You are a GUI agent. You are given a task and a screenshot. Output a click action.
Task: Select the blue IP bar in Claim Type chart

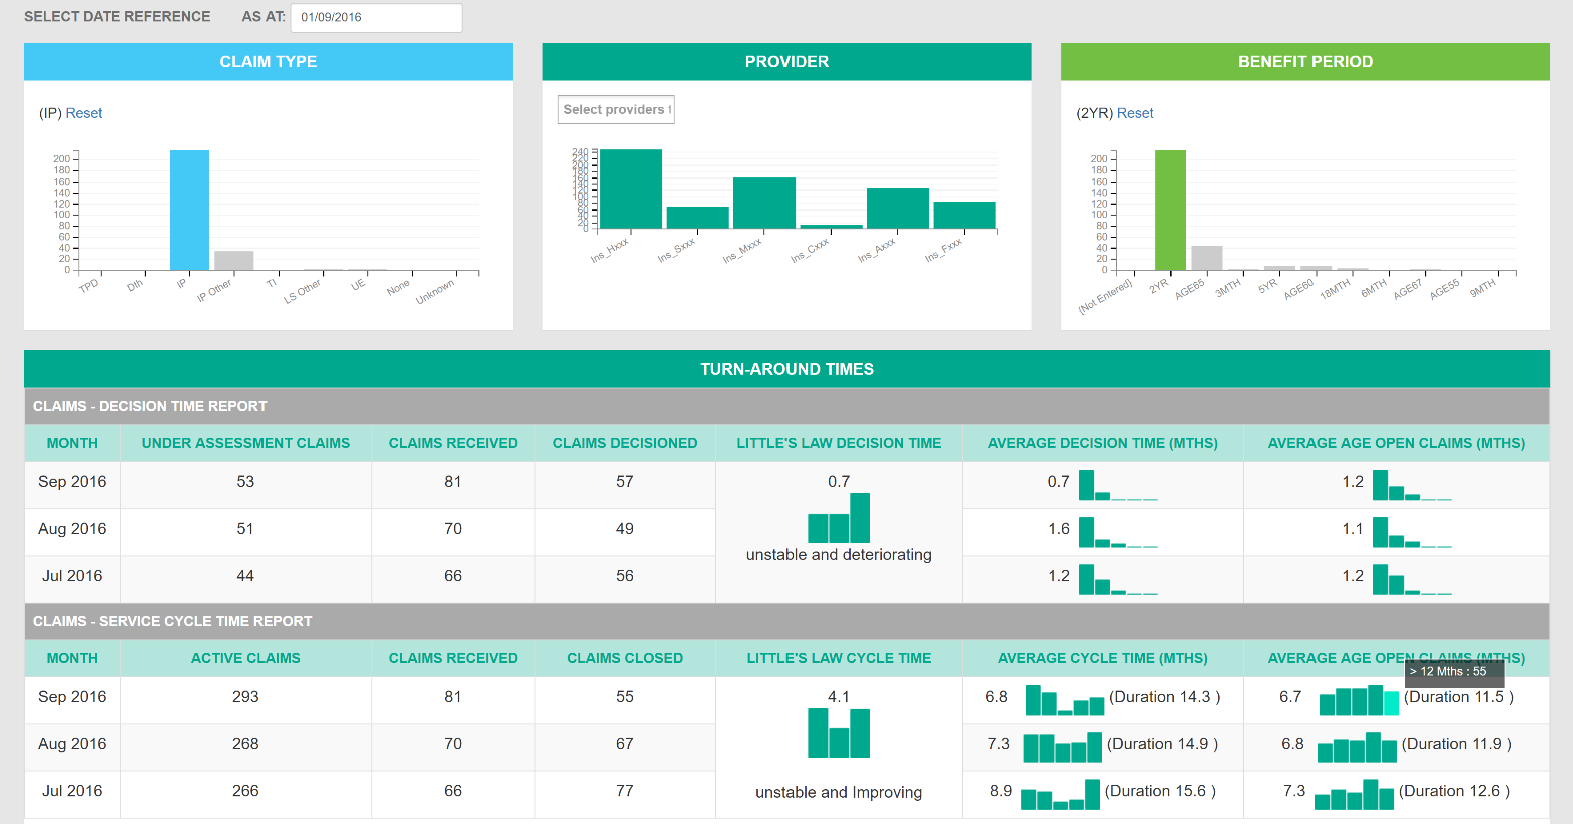pos(189,210)
